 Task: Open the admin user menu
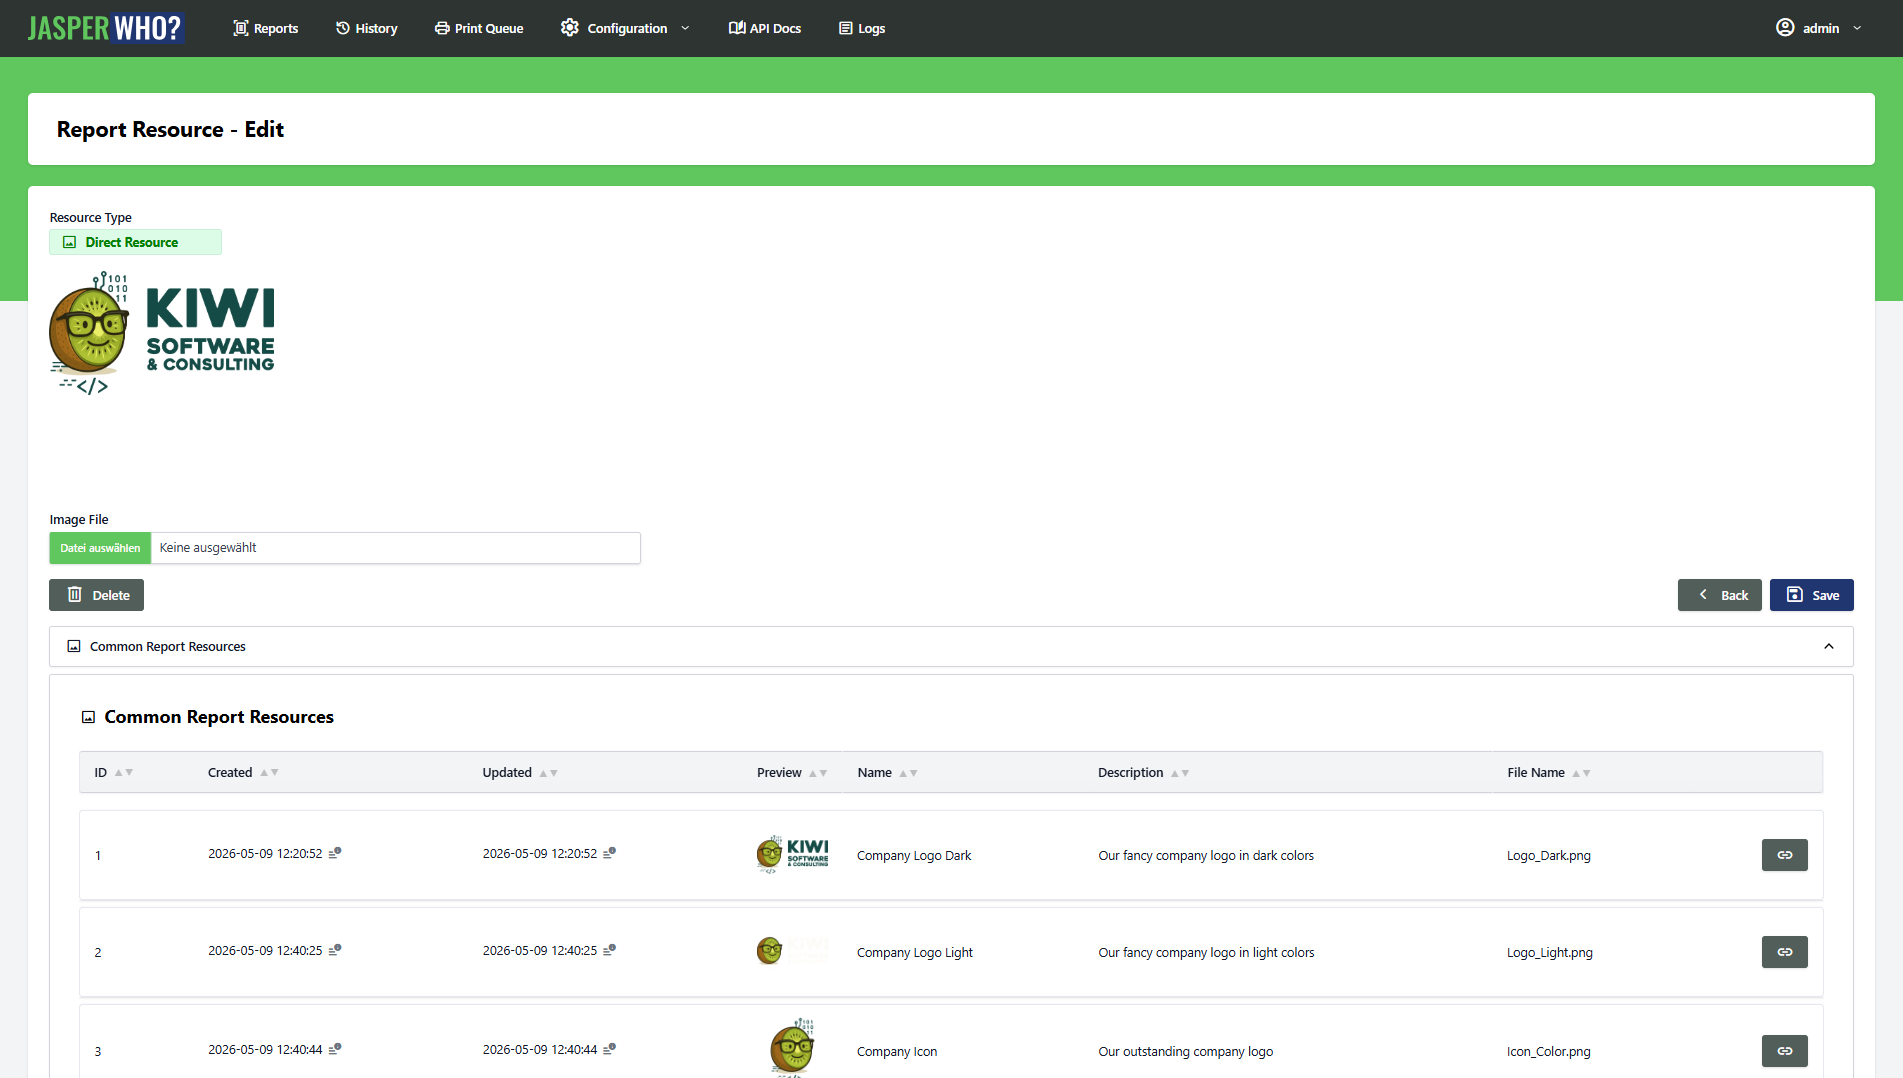click(x=1819, y=28)
